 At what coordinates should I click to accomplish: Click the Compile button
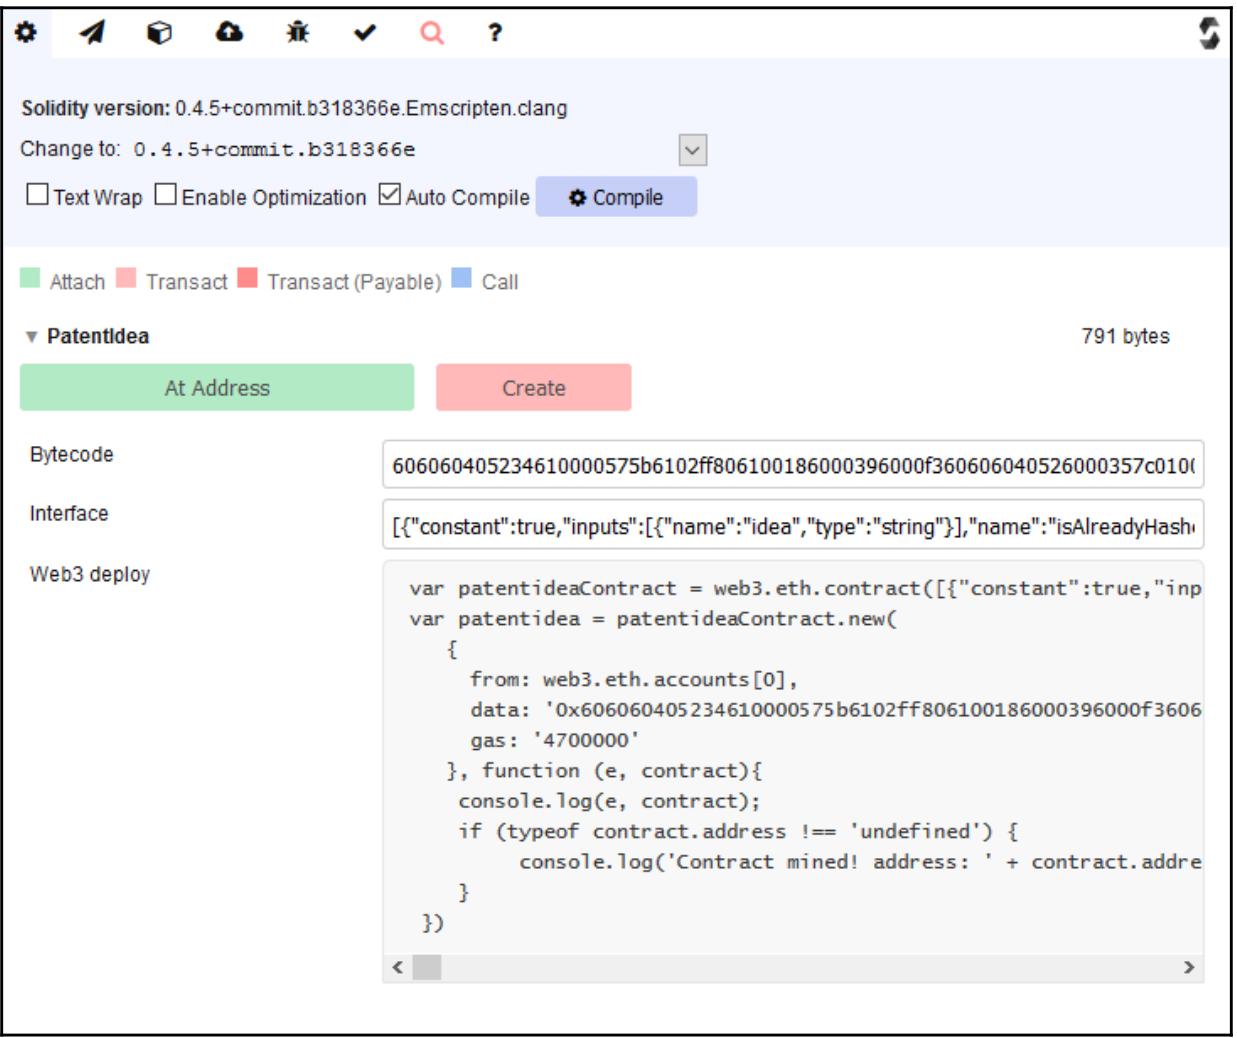point(616,197)
